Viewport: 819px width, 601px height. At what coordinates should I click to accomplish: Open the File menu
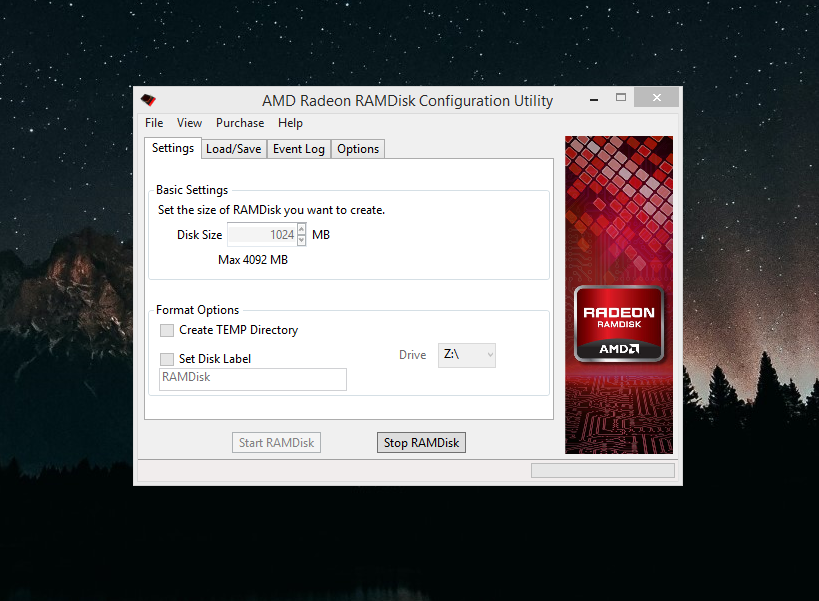click(154, 123)
